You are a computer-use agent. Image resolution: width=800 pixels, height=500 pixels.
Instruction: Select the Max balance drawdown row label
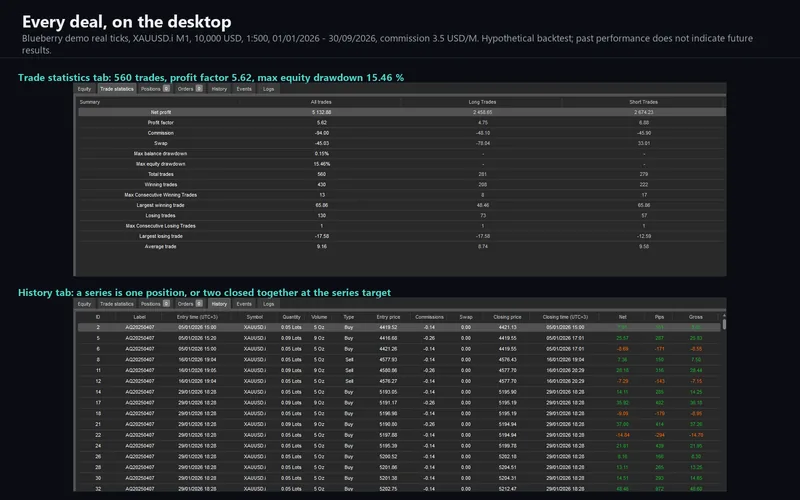click(160, 154)
